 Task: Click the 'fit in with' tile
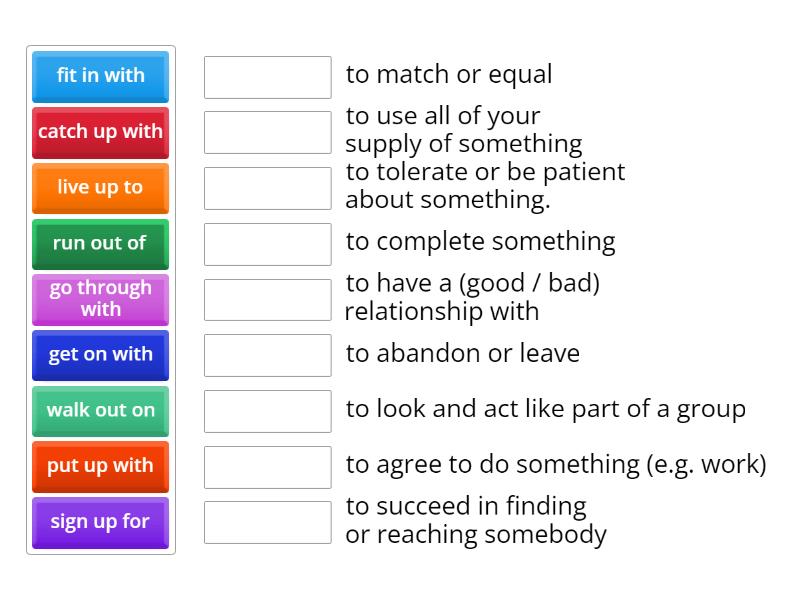point(100,76)
